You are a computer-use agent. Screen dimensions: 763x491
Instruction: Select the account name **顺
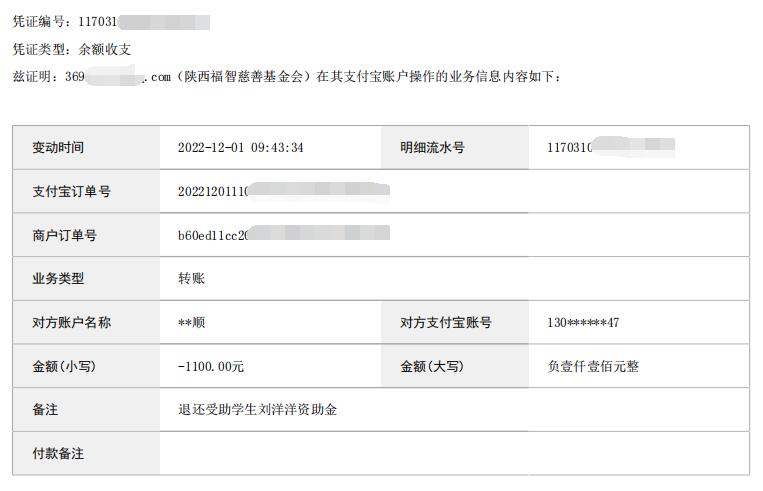pyautogui.click(x=191, y=322)
